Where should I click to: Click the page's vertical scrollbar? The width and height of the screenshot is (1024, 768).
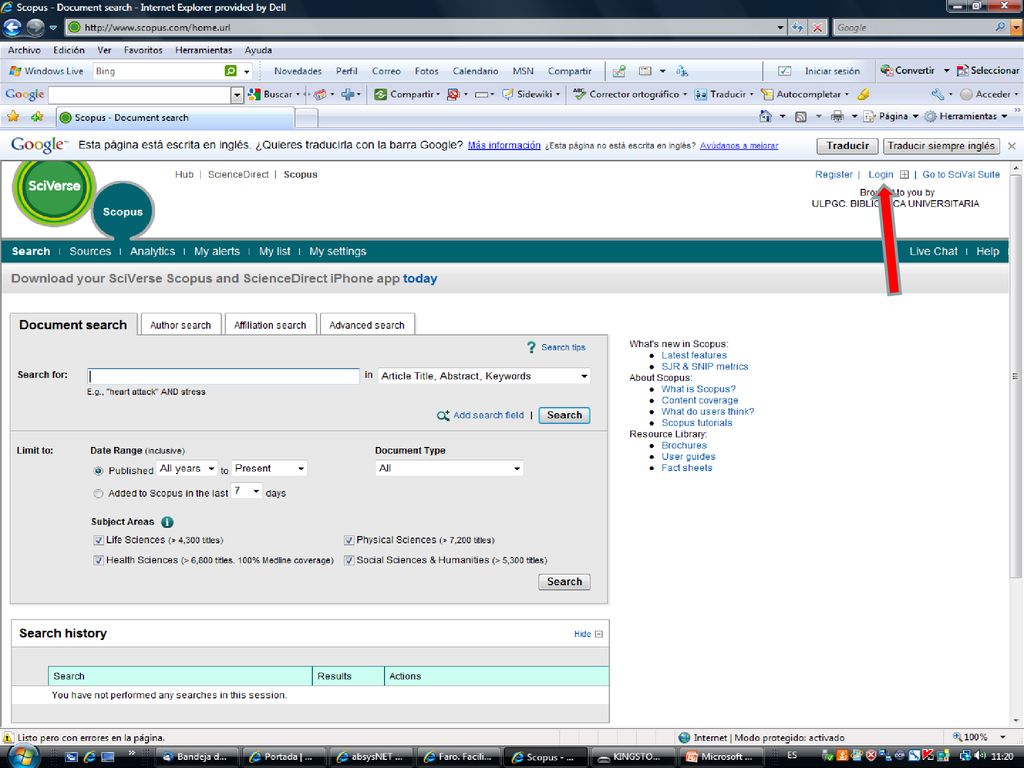pos(1015,444)
